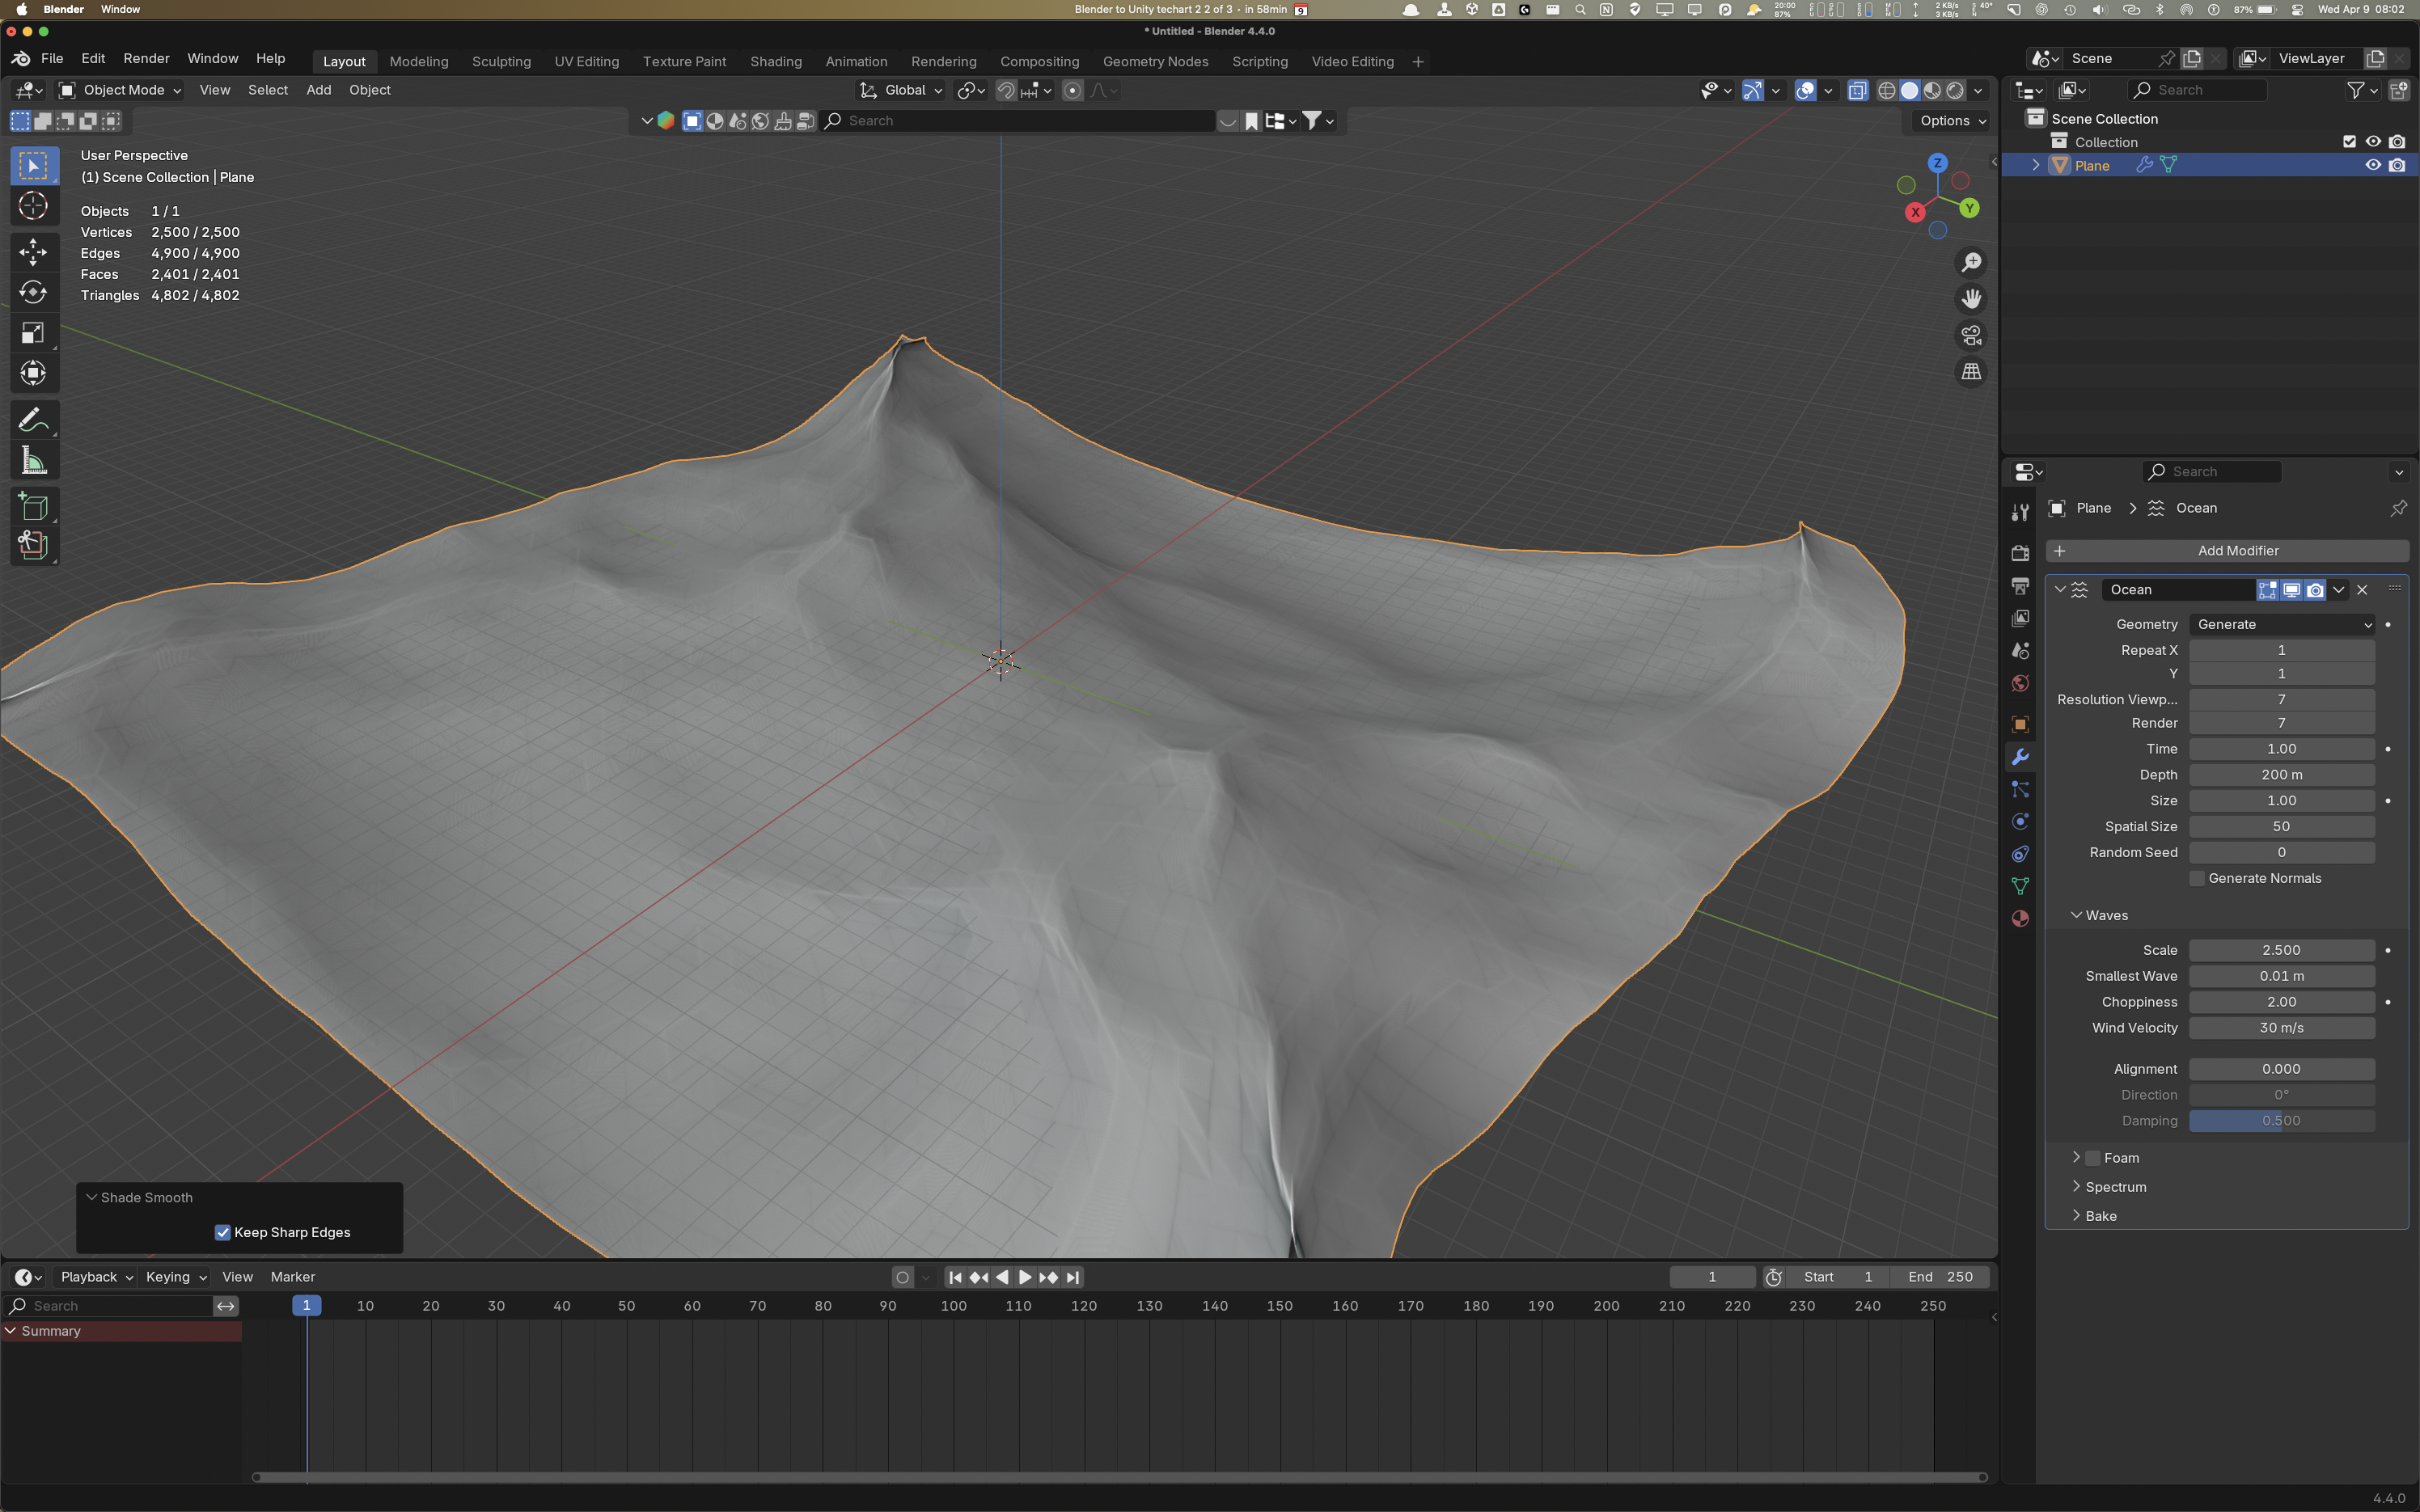Viewport: 2420px width, 1512px height.
Task: Open the File menu
Action: (x=52, y=59)
